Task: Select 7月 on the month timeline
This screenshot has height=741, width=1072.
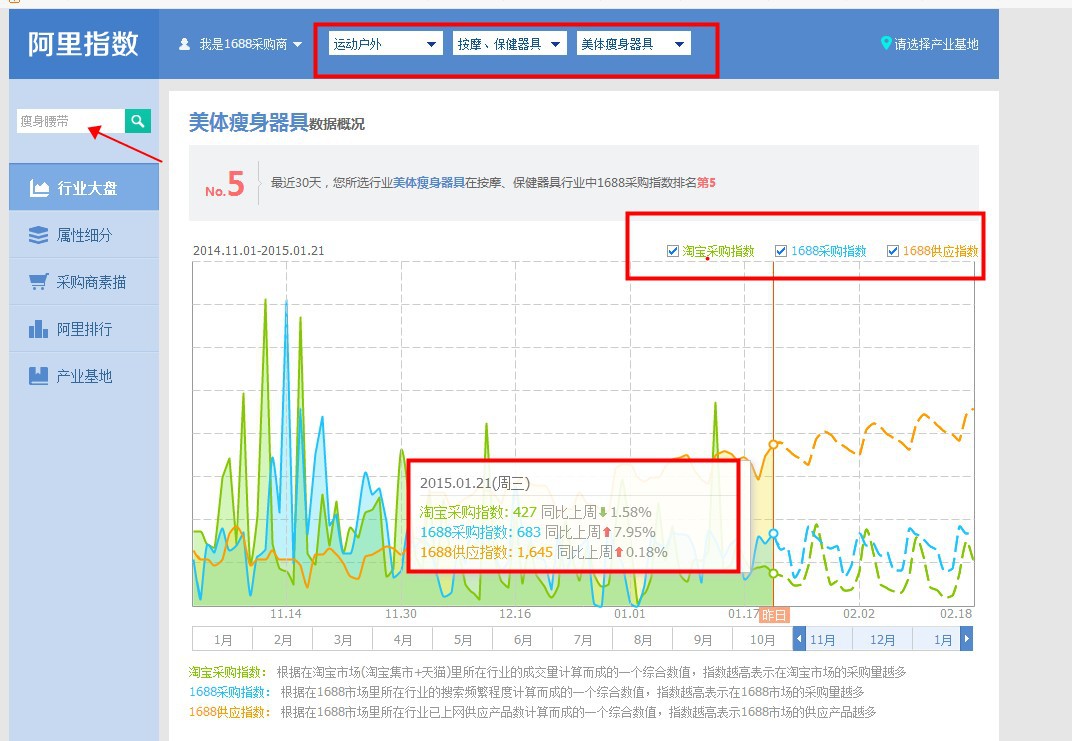Action: pyautogui.click(x=582, y=639)
